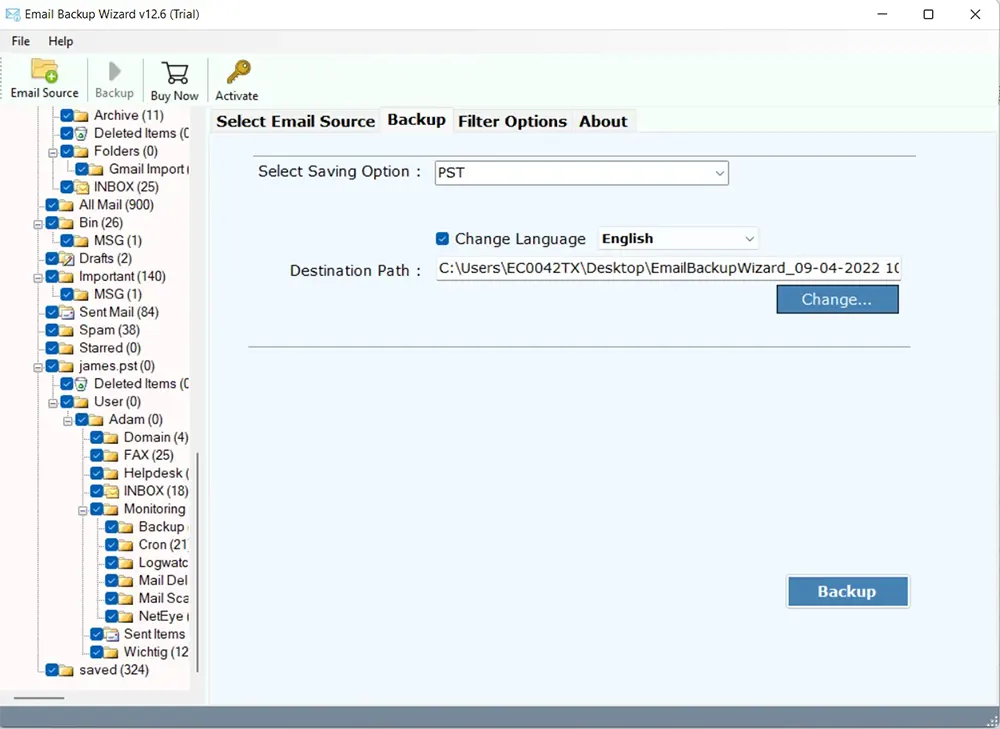This screenshot has height=729, width=1000.
Task: Click the Activate key icon
Action: click(237, 73)
